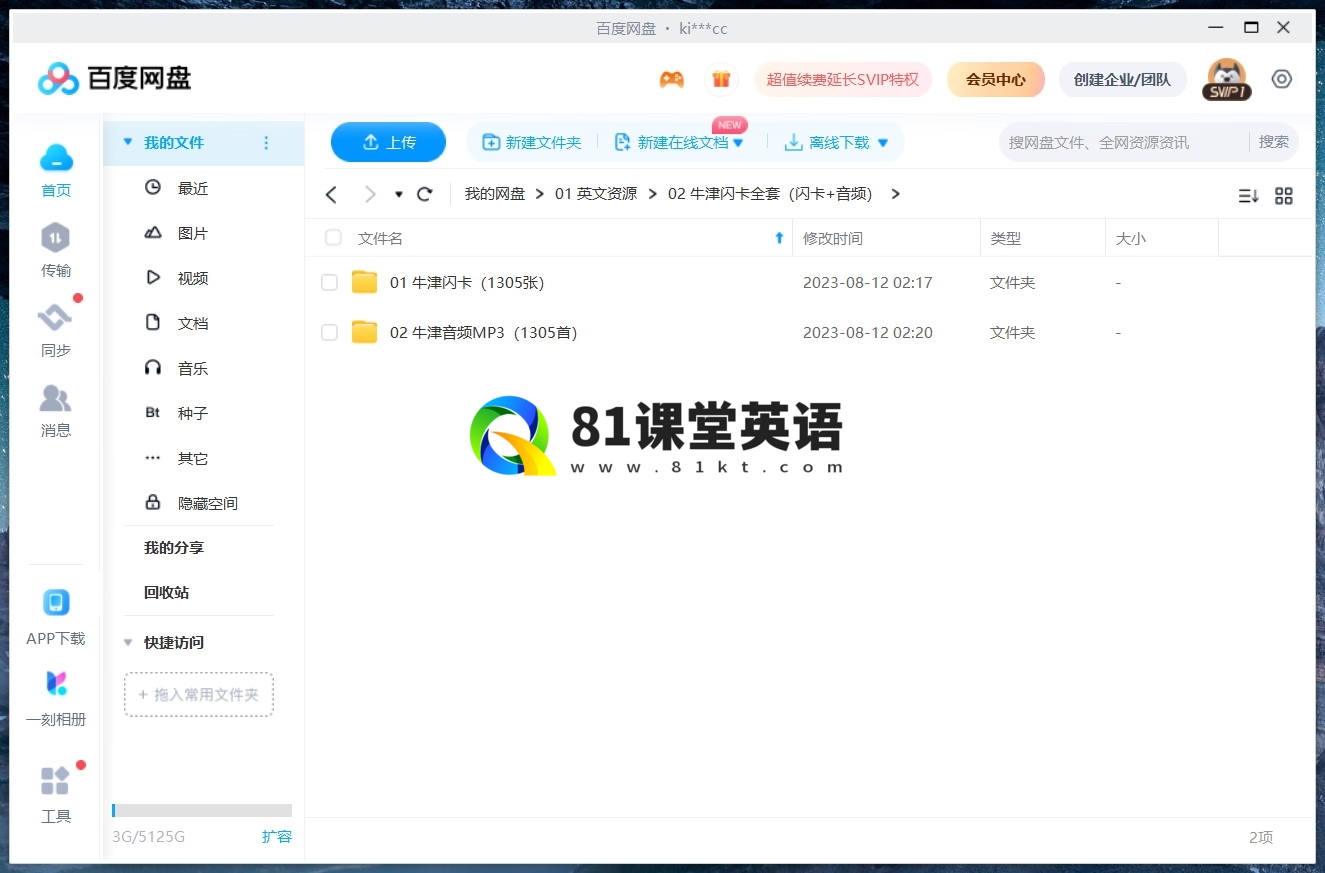Image resolution: width=1325 pixels, height=873 pixels.
Task: Show 最近 recent files
Action: [193, 188]
